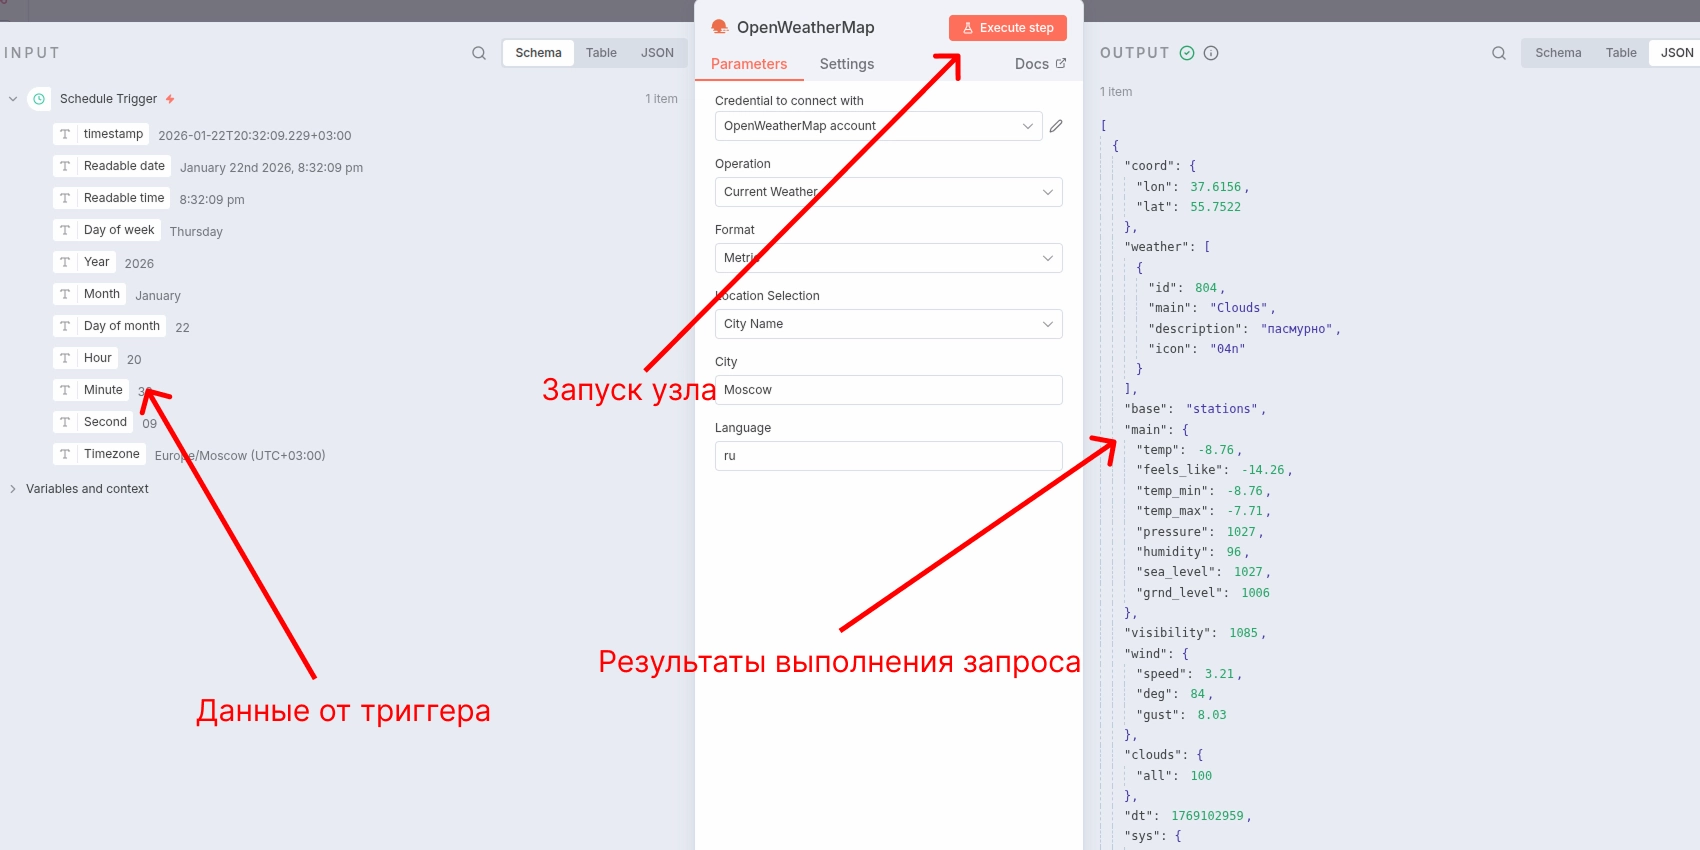The width and height of the screenshot is (1700, 850).
Task: Click the Day of month field pill
Action: (110, 326)
